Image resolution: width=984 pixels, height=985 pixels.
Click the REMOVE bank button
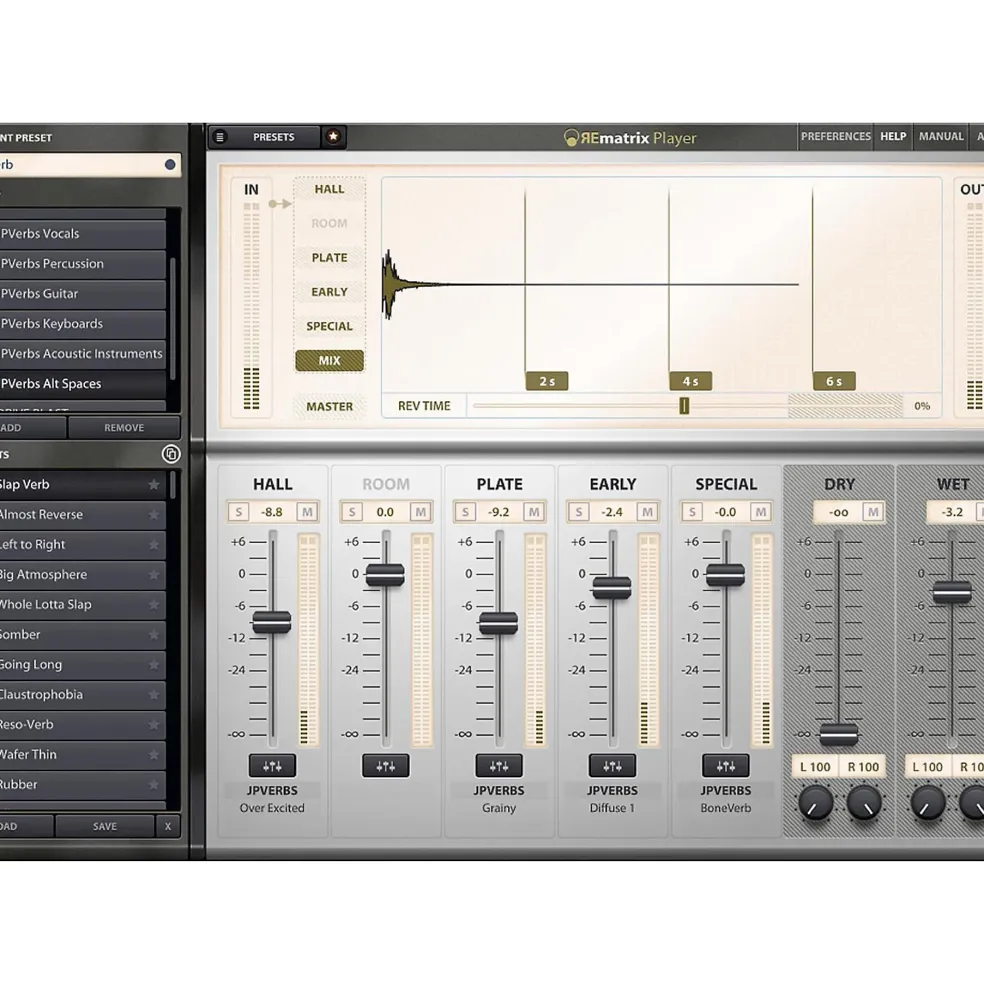click(124, 428)
